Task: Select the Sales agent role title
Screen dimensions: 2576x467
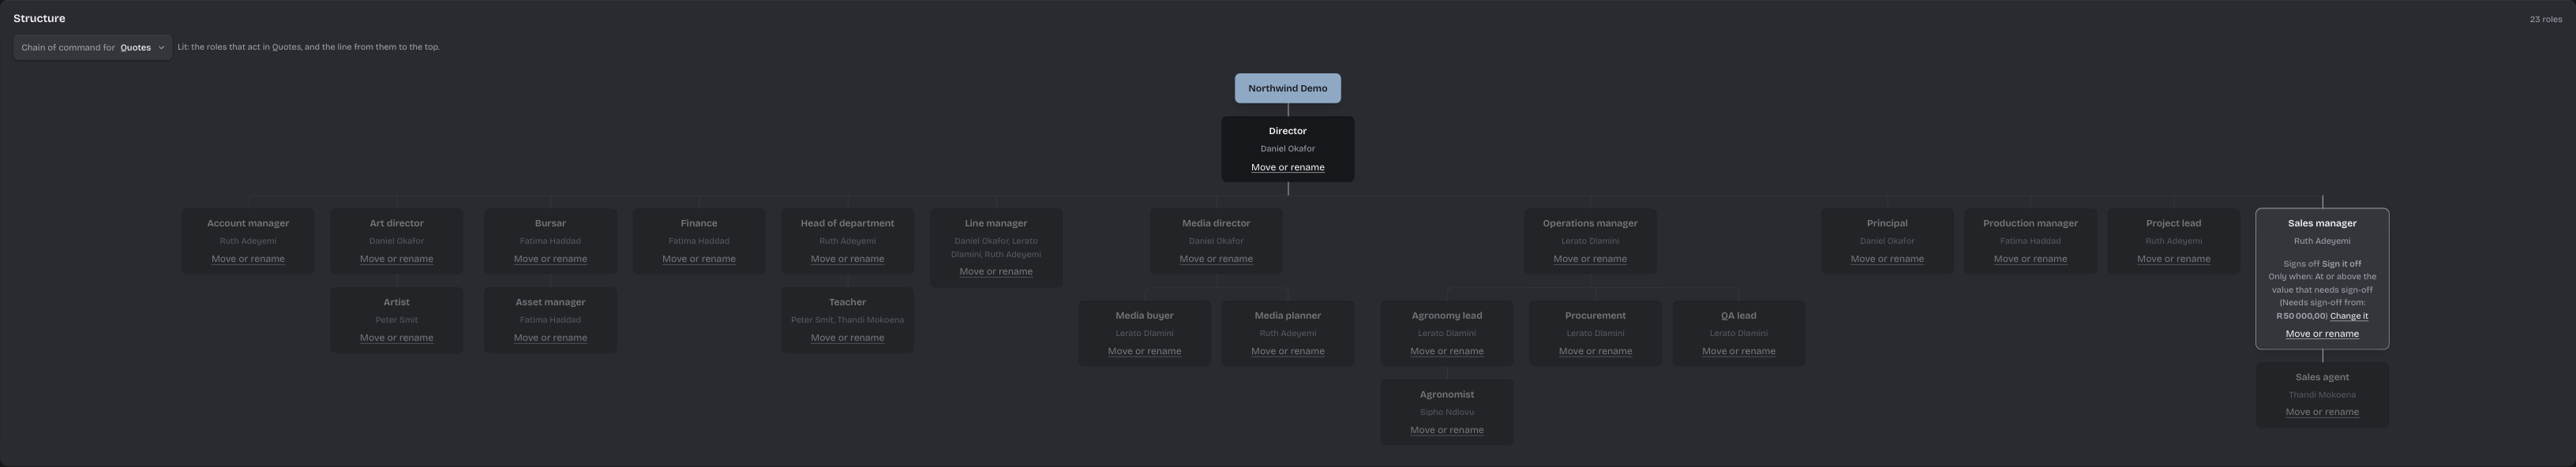Action: pos(2322,377)
